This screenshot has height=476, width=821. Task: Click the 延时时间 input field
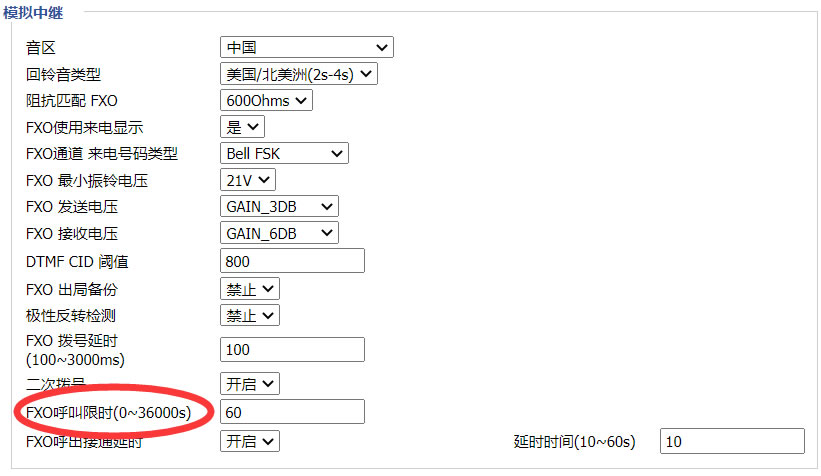(732, 441)
